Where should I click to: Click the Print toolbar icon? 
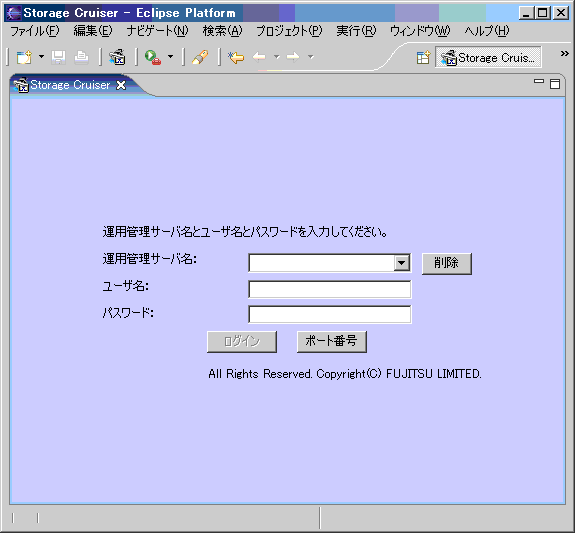point(81,58)
